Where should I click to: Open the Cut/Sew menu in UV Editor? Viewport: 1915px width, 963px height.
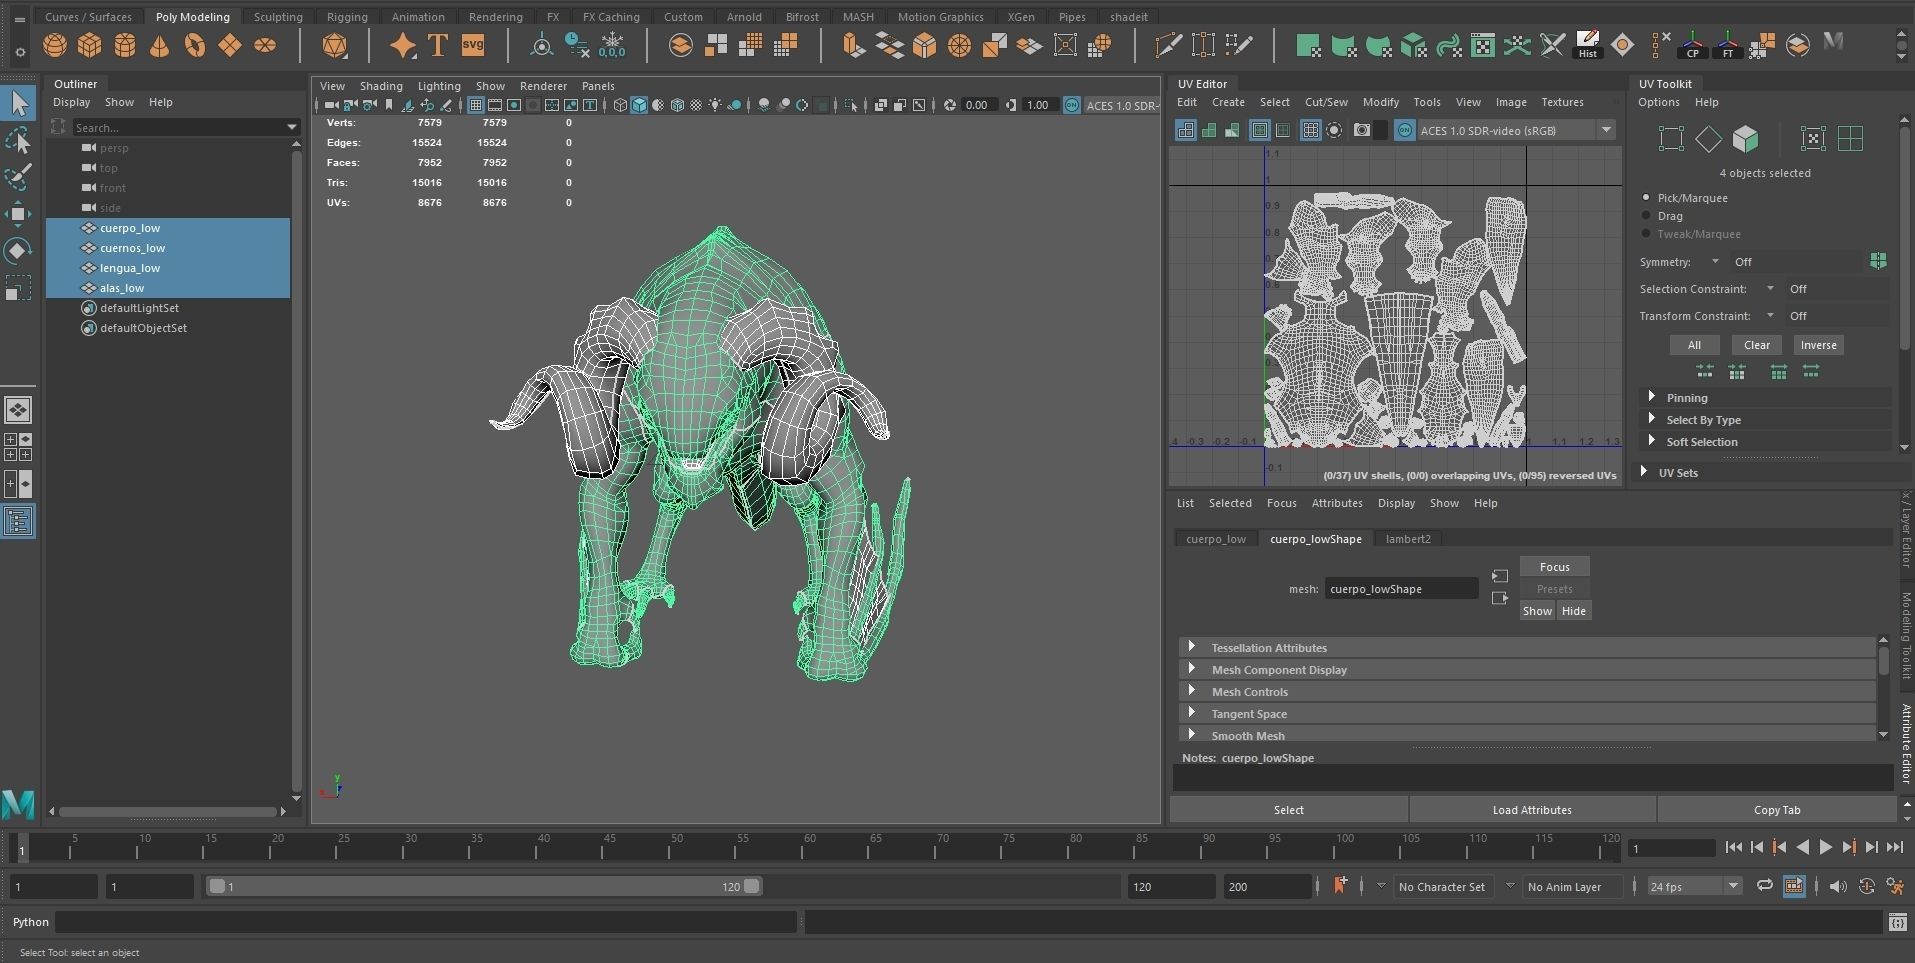point(1325,102)
